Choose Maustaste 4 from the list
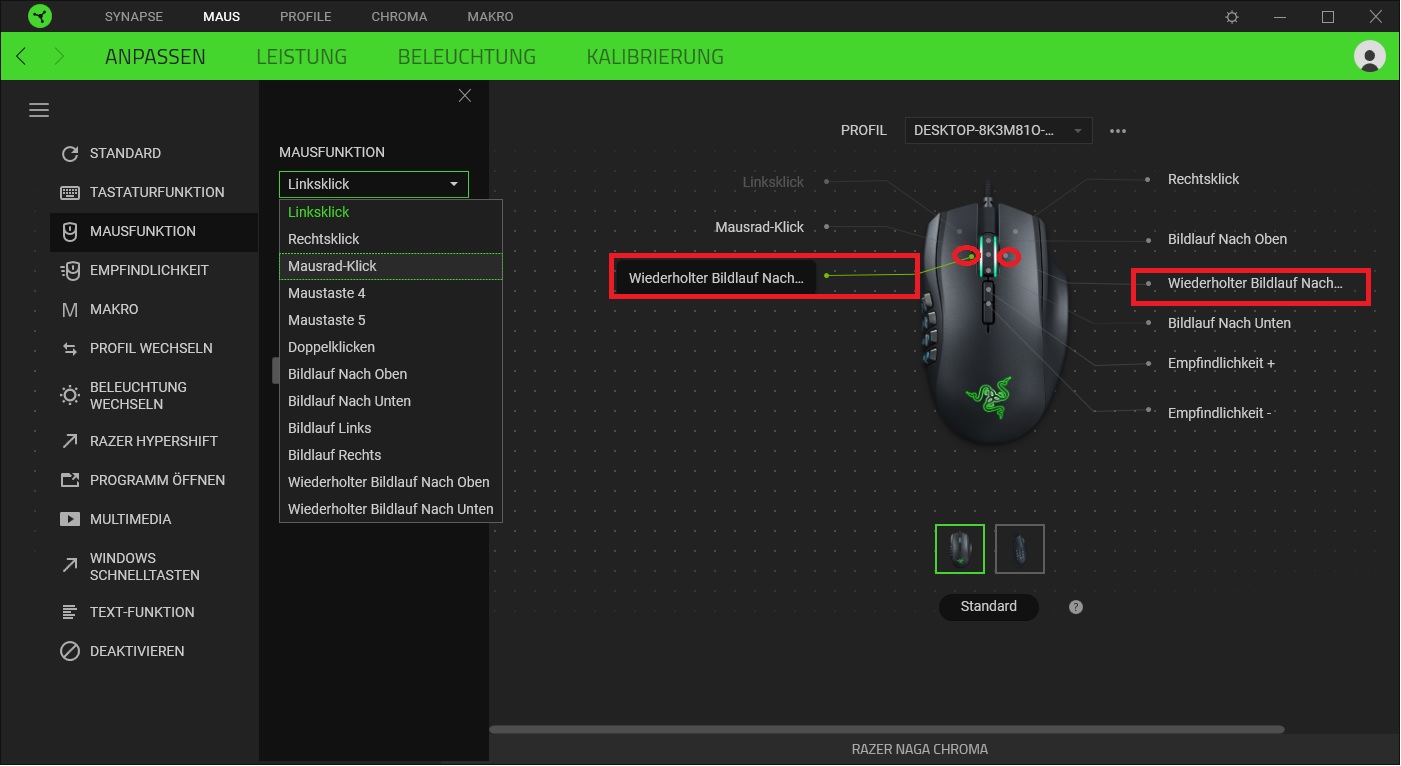This screenshot has width=1401, height=766. pyautogui.click(x=391, y=293)
